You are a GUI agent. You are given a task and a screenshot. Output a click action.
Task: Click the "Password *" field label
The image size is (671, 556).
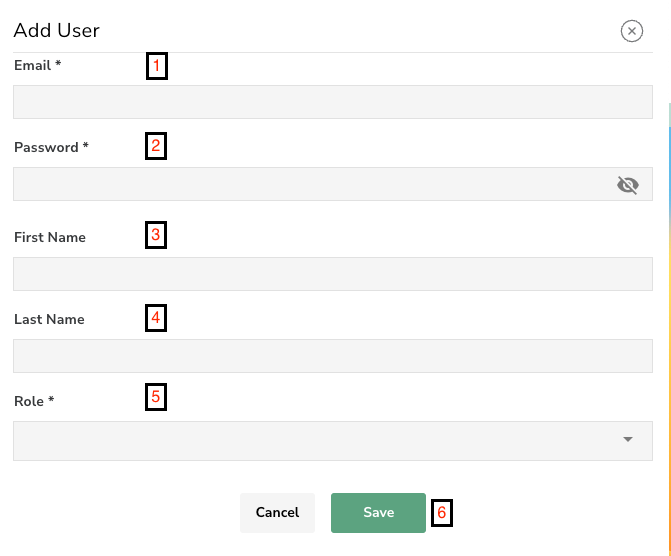click(51, 147)
